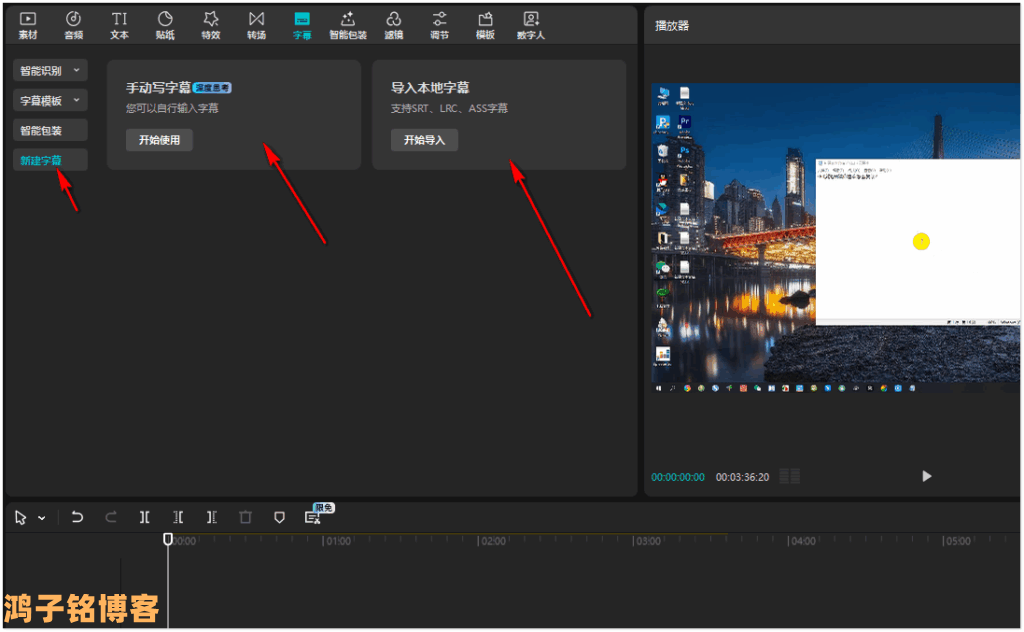Open the selection tool mode dropdown arrow

coord(42,518)
